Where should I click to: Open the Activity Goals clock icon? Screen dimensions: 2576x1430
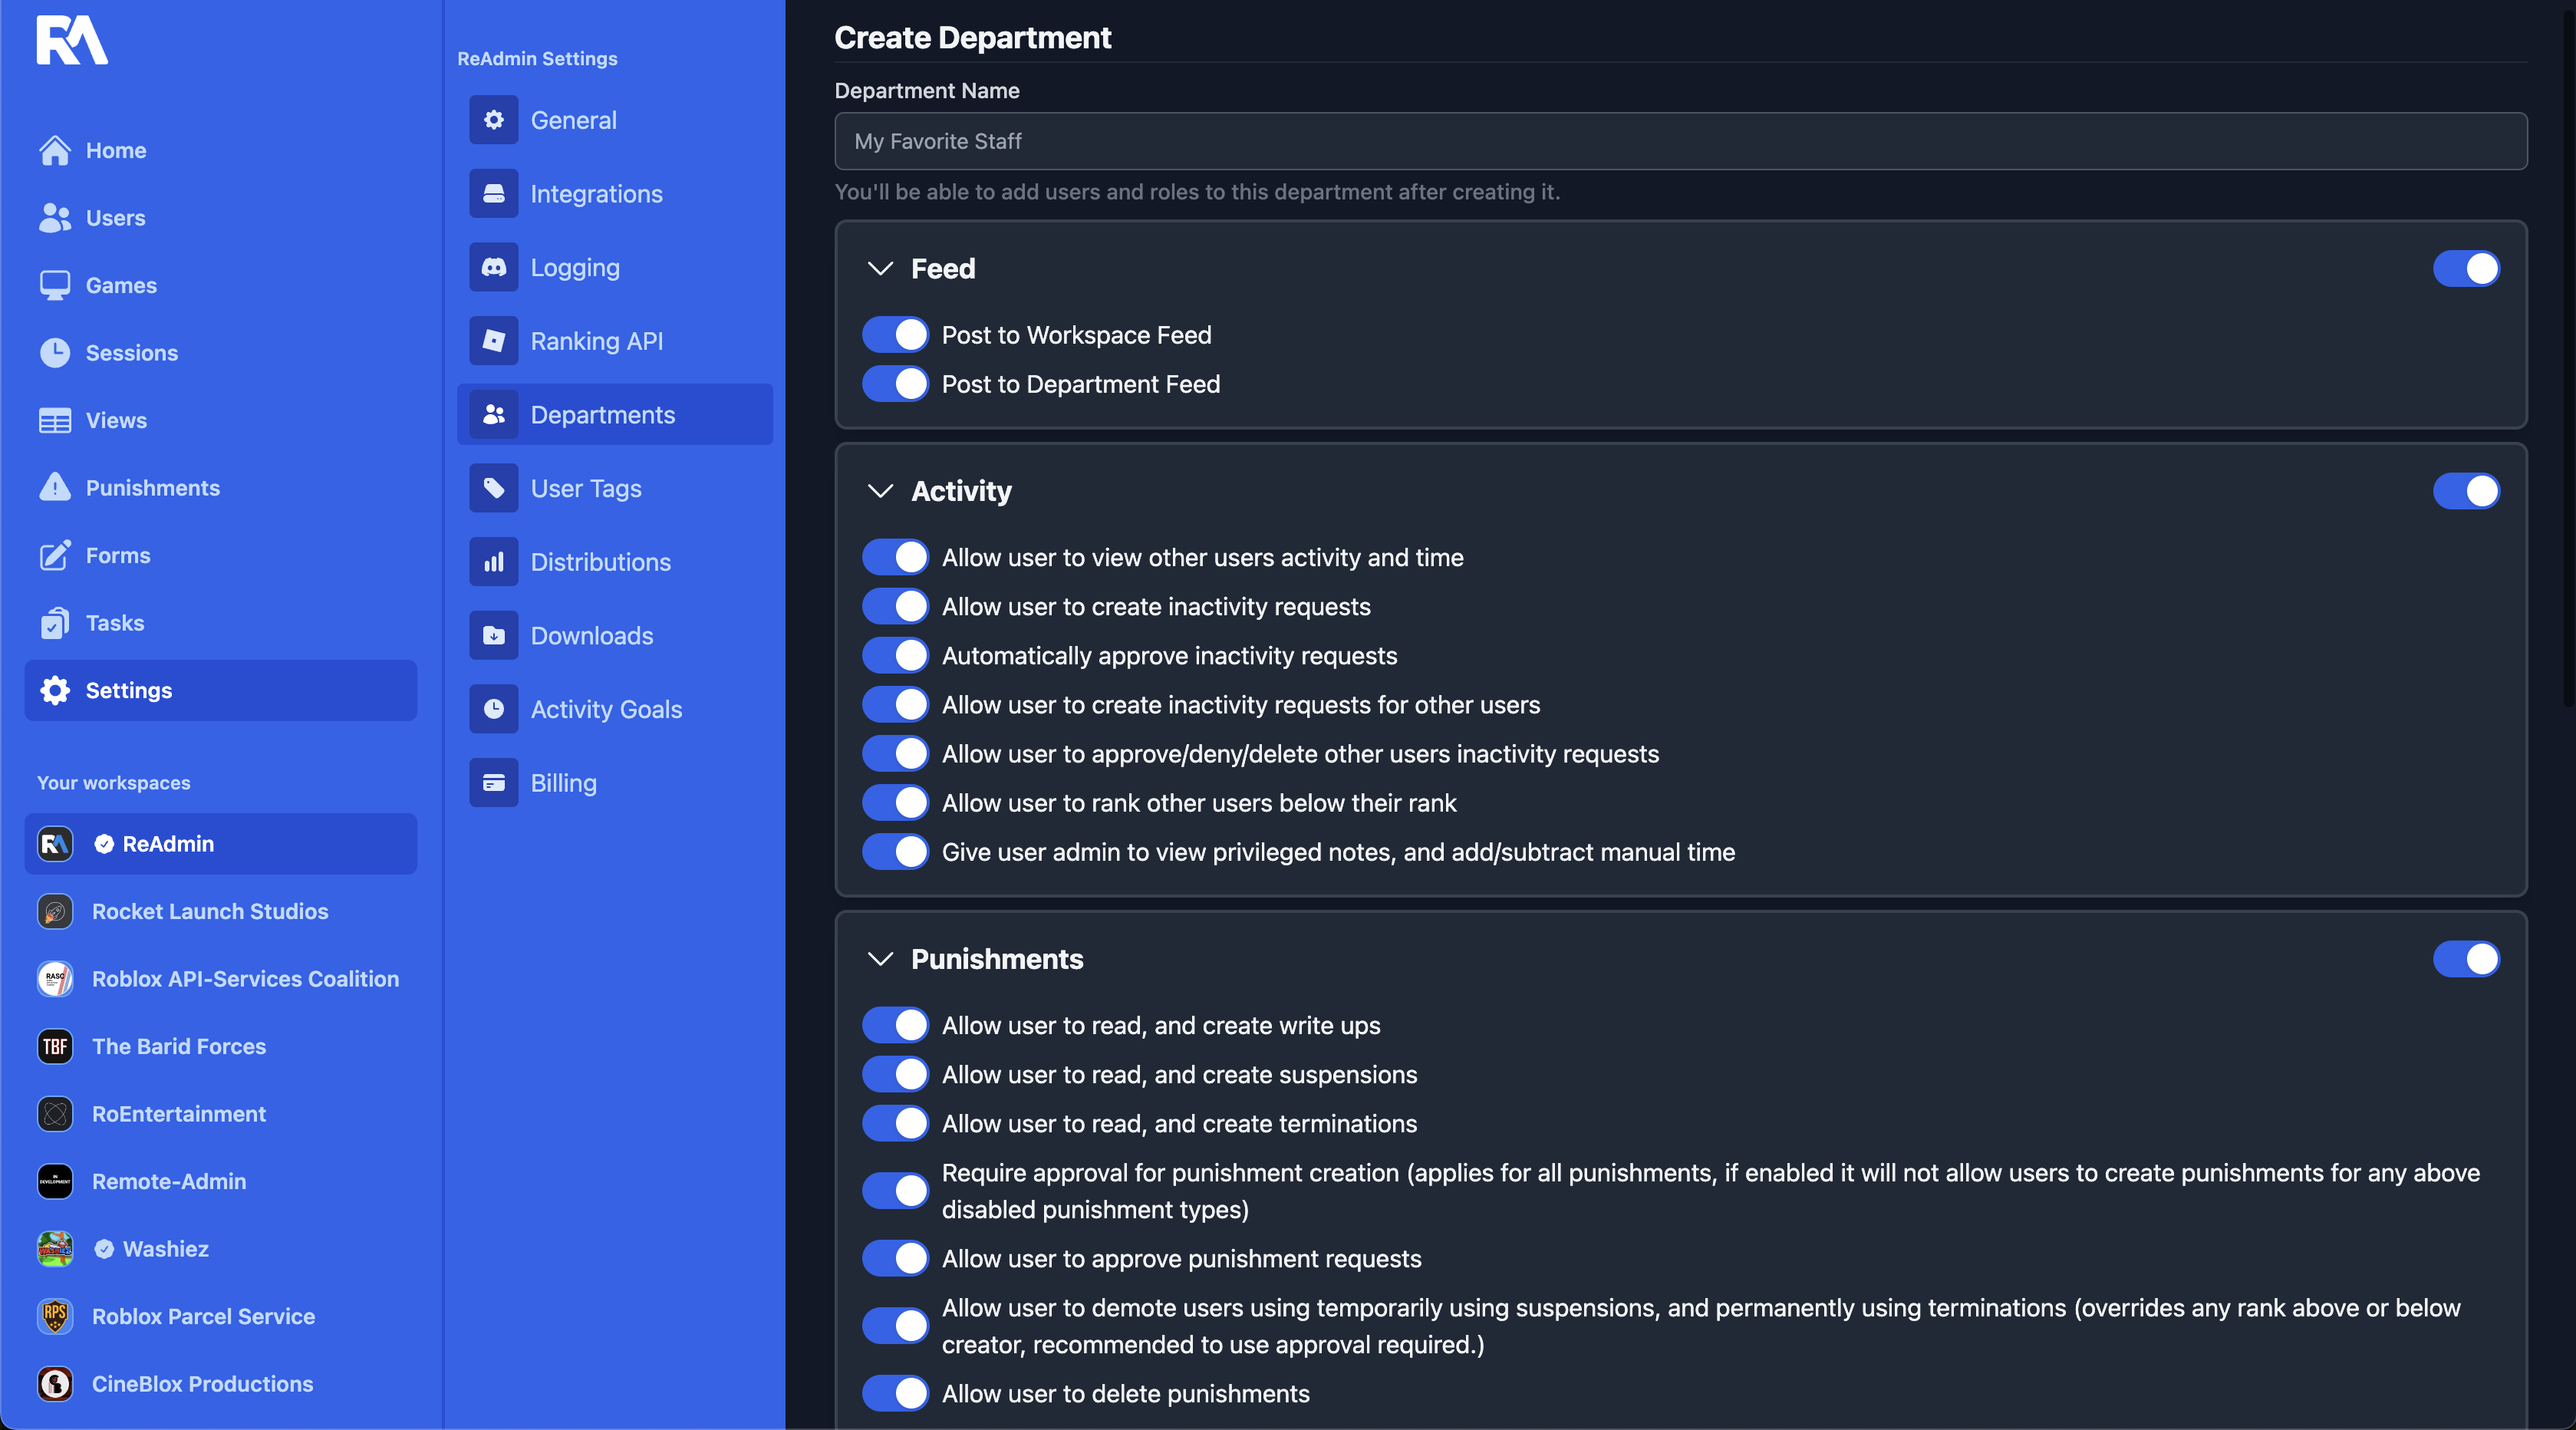[493, 709]
